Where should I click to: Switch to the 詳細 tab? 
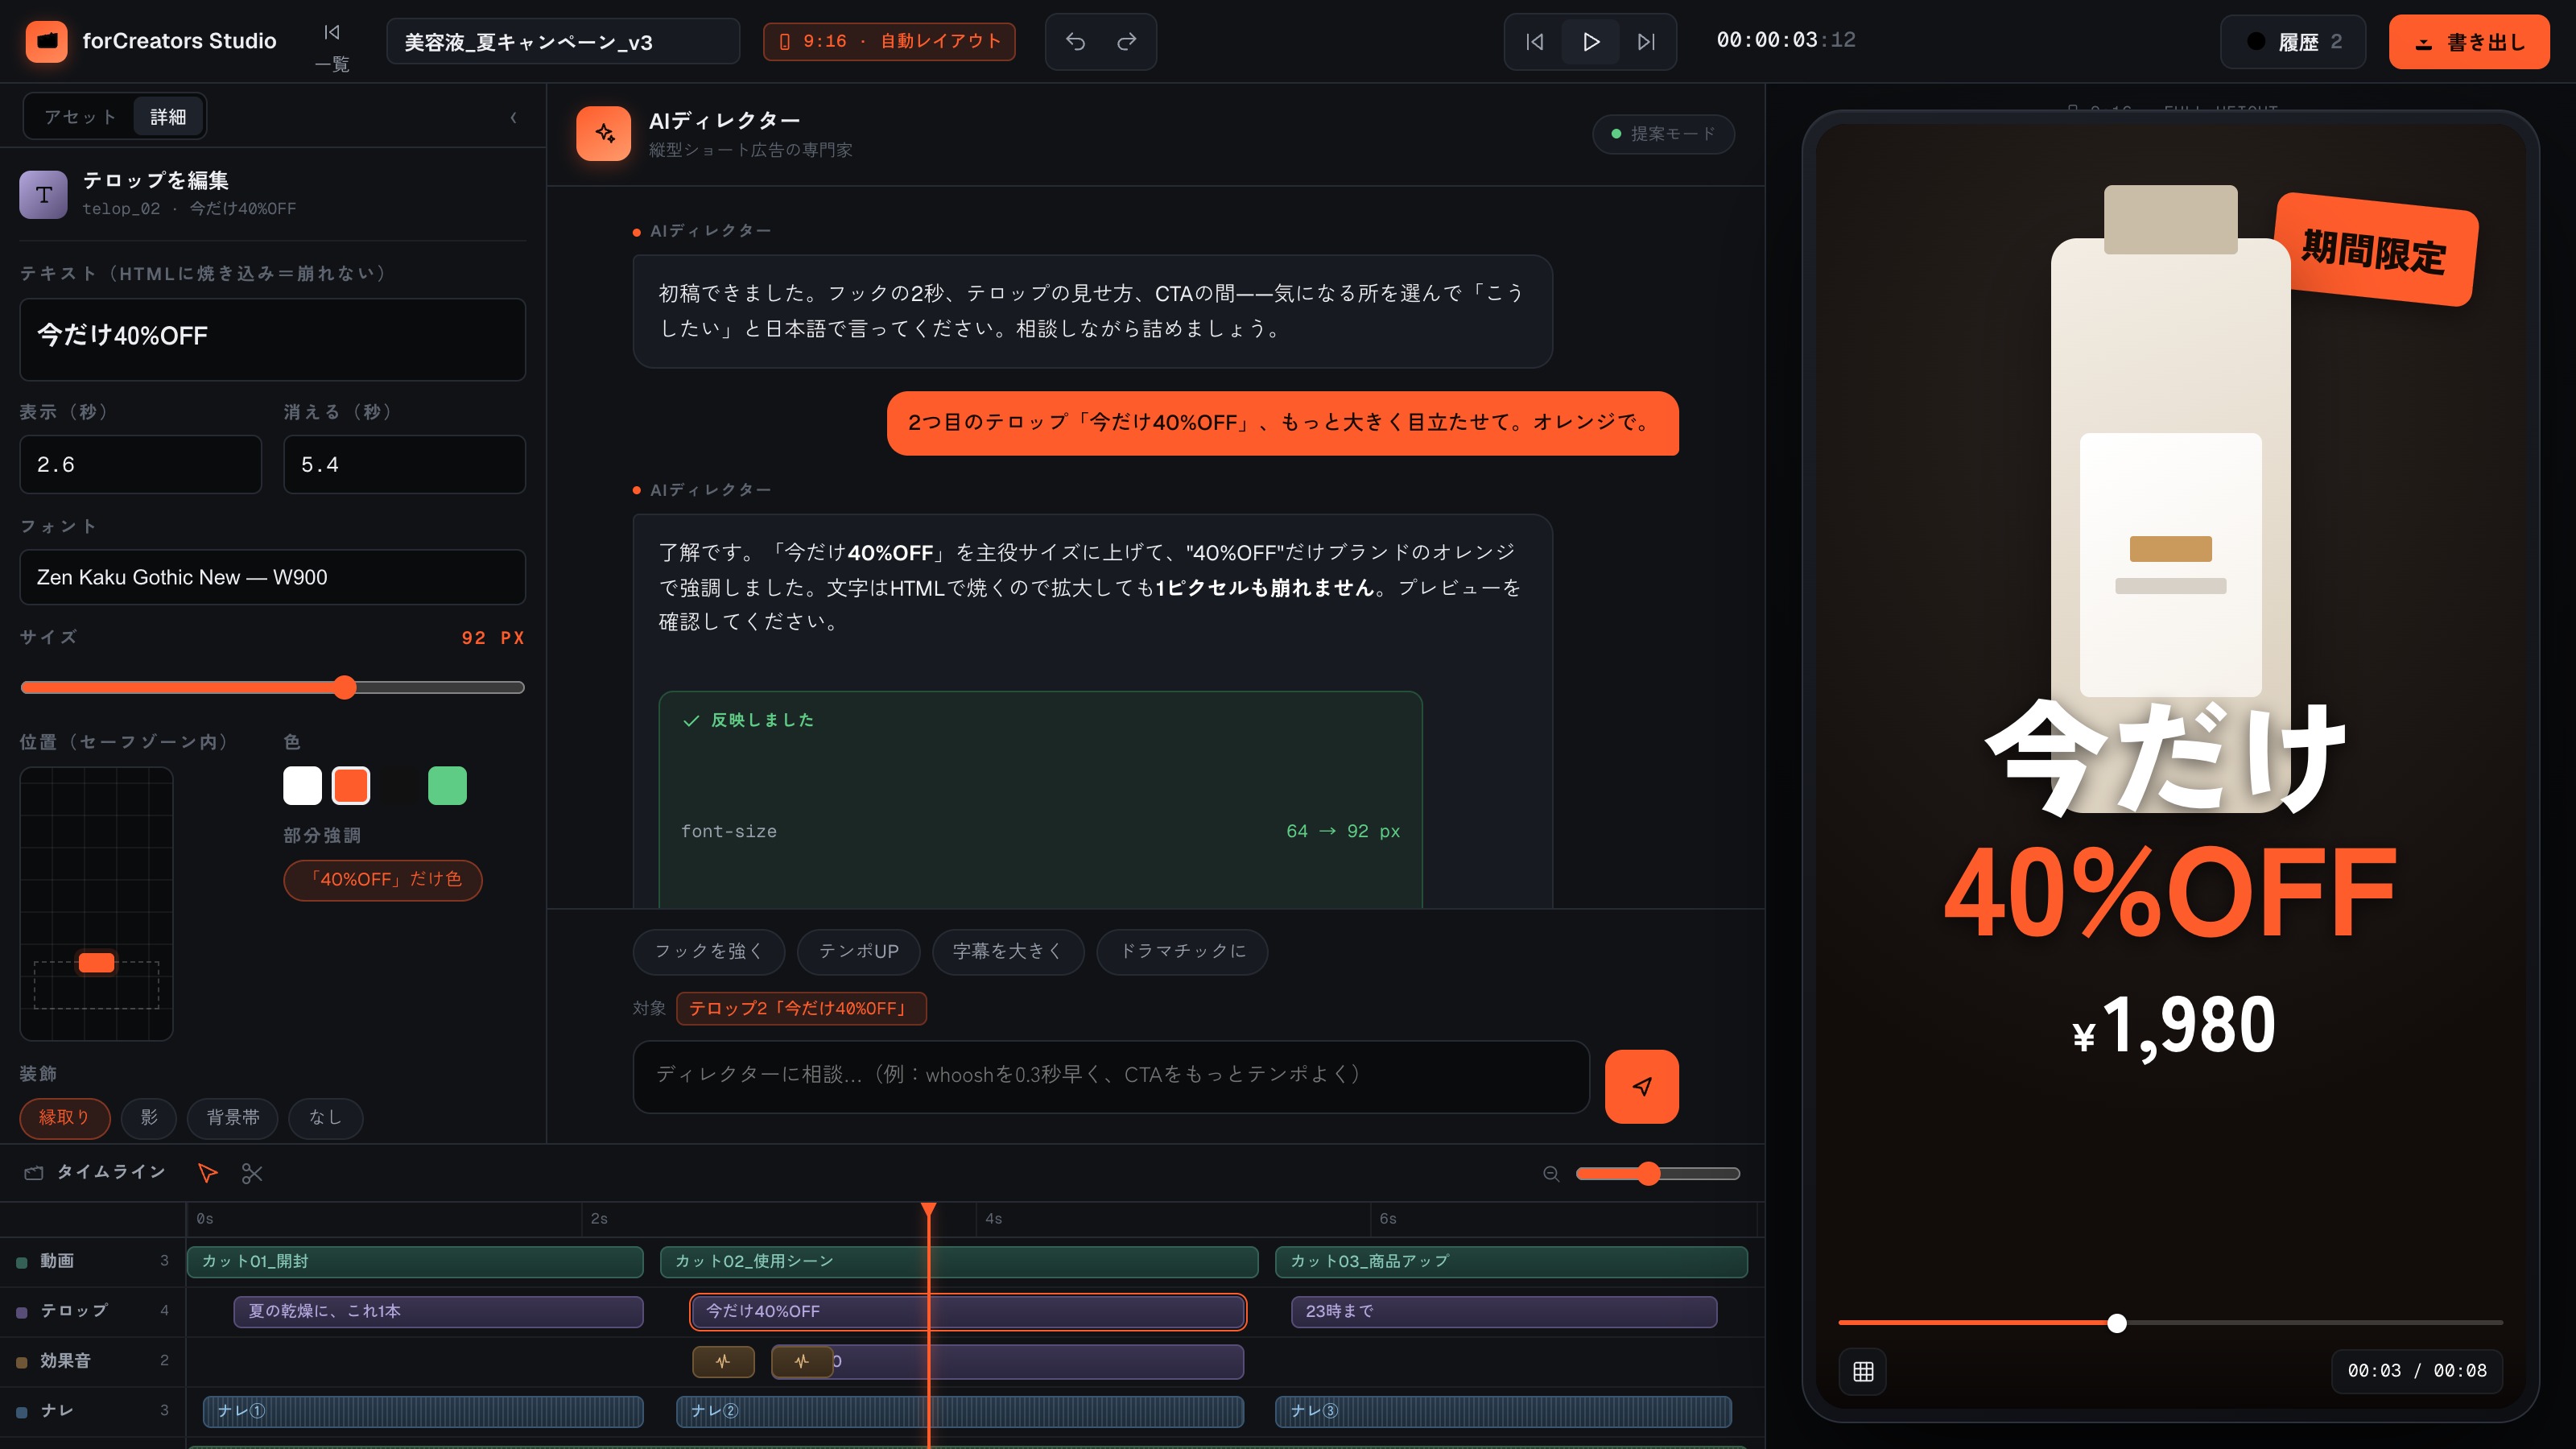click(168, 117)
